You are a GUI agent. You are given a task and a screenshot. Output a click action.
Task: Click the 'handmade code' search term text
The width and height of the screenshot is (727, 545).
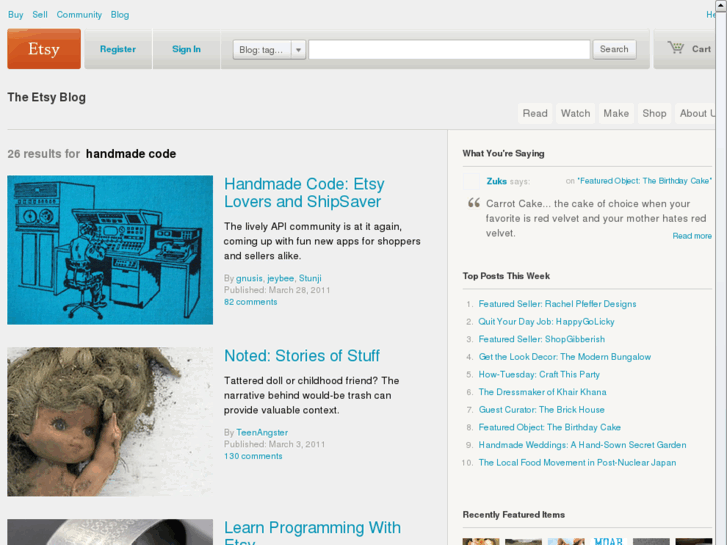point(131,154)
